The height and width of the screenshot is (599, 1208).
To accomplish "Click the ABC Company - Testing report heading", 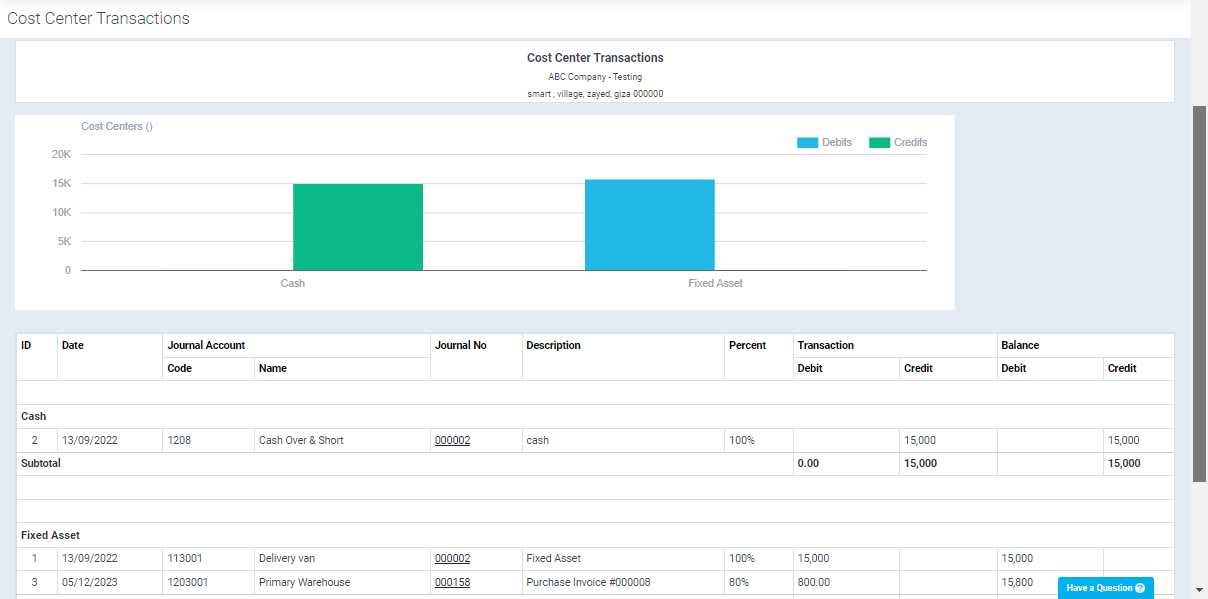I will pyautogui.click(x=595, y=76).
